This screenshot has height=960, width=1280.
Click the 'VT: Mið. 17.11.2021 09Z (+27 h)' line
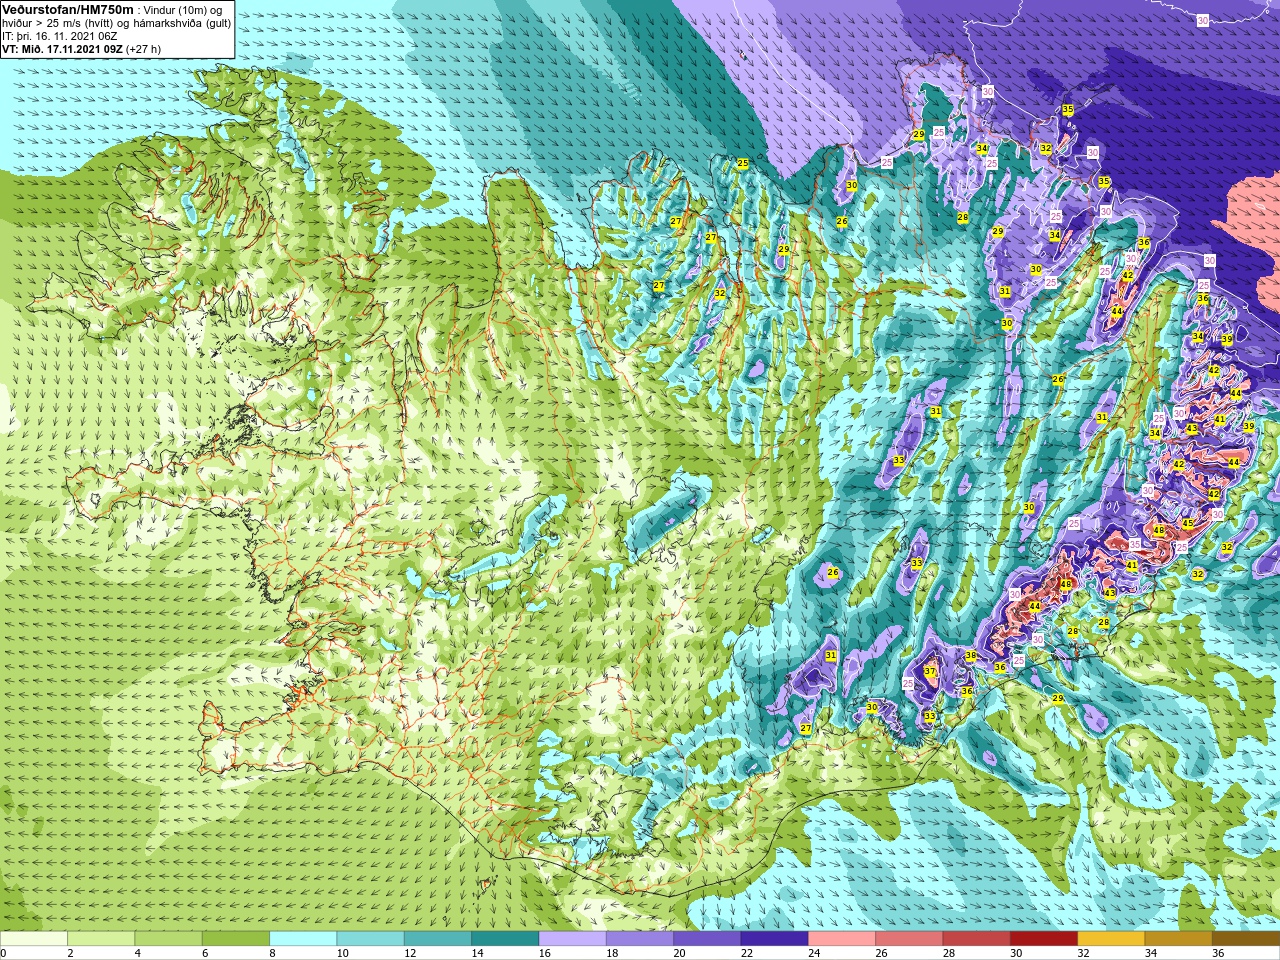82,48
